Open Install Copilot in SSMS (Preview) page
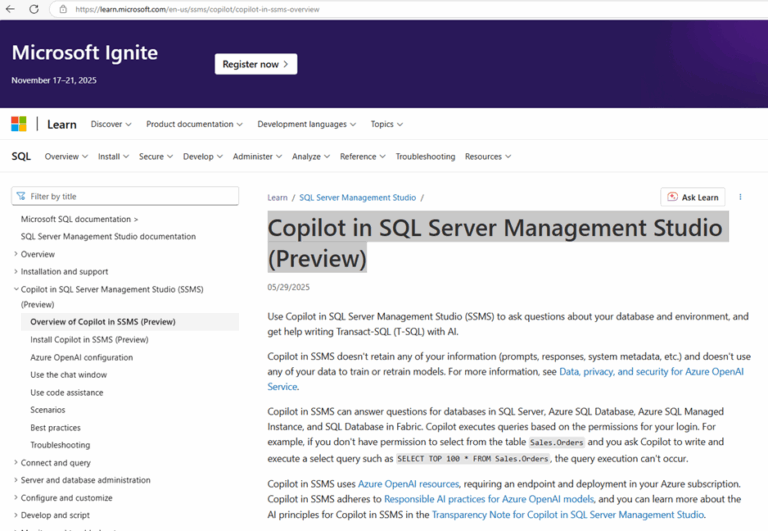Image resolution: width=768 pixels, height=531 pixels. coord(89,340)
